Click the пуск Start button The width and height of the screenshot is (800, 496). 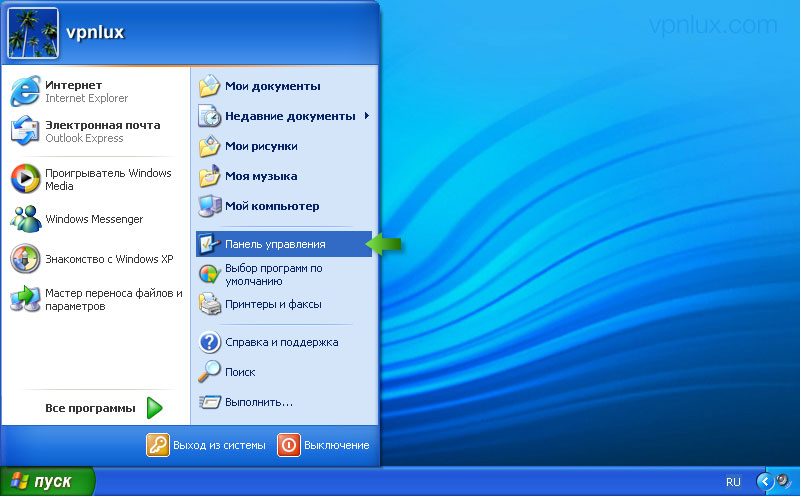pos(47,481)
